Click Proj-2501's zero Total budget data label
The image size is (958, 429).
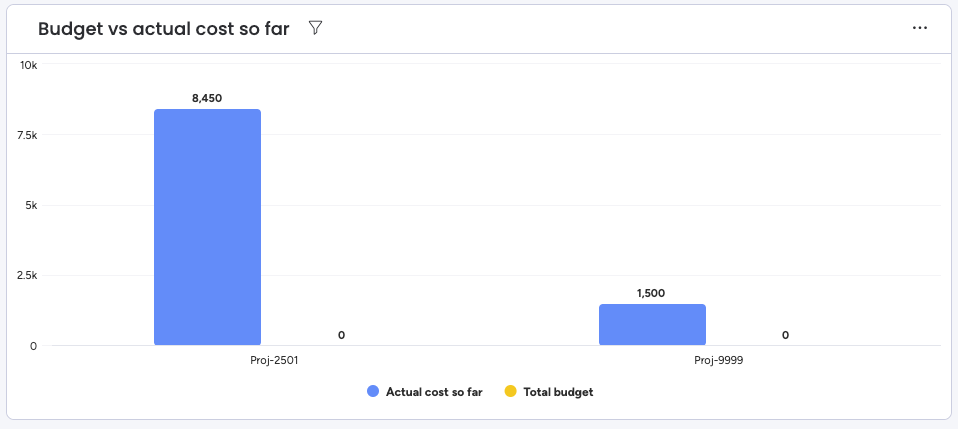(341, 335)
